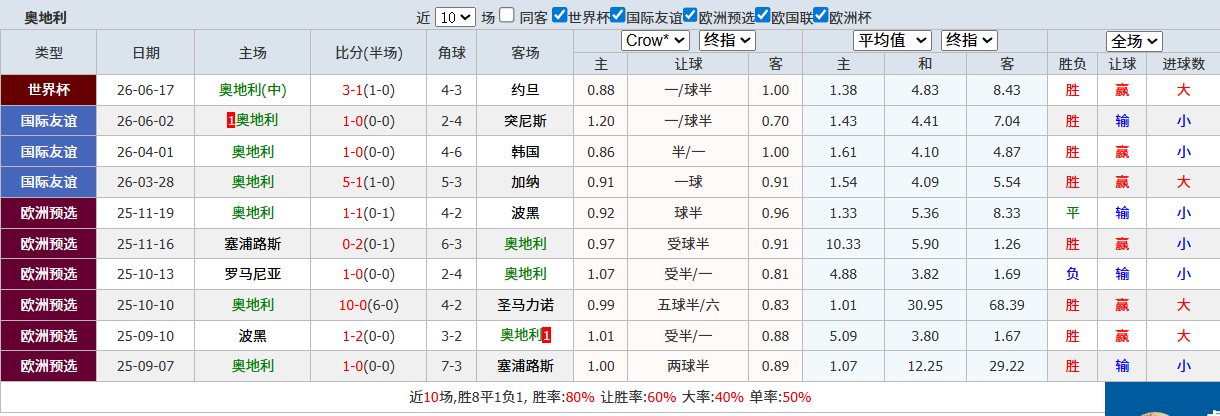Click the red card marker on 26-06-02 奥地利
The width and height of the screenshot is (1220, 416).
231,121
